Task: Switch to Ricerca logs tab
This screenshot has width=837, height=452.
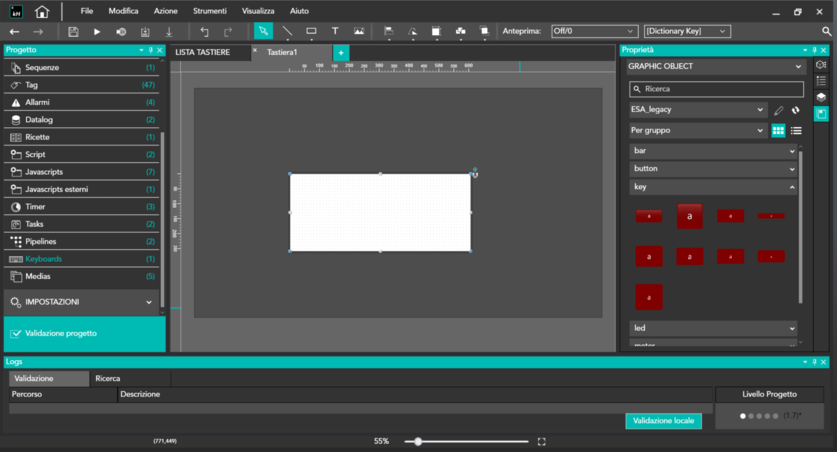Action: (x=108, y=378)
